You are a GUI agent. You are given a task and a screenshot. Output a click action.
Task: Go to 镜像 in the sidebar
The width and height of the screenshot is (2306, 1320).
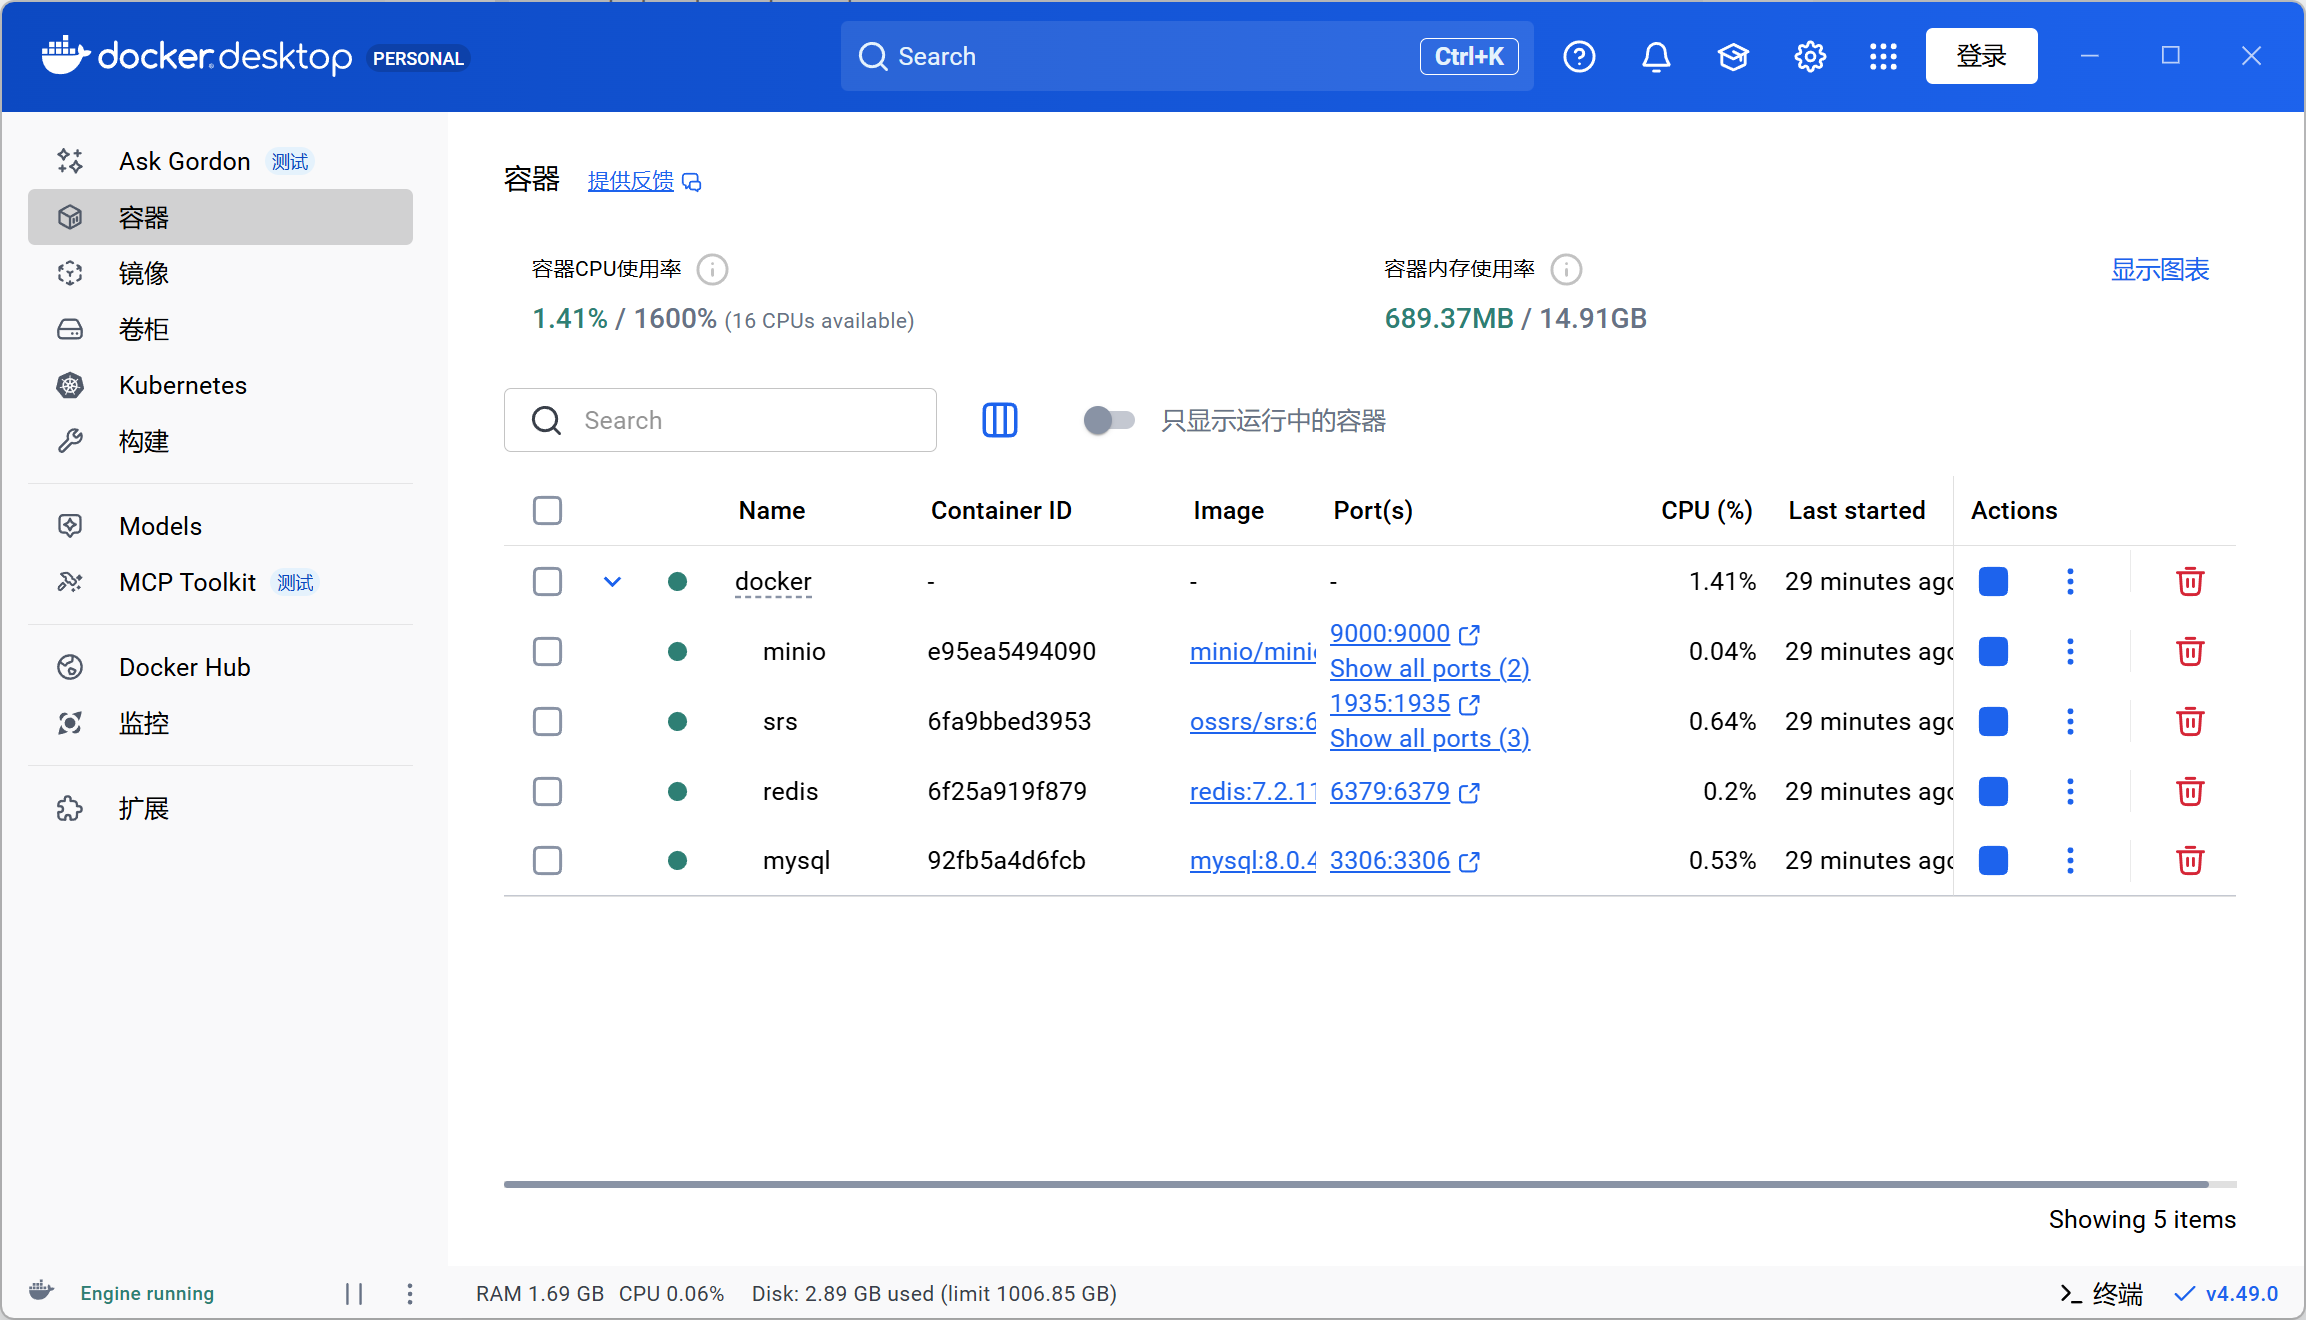tap(143, 273)
